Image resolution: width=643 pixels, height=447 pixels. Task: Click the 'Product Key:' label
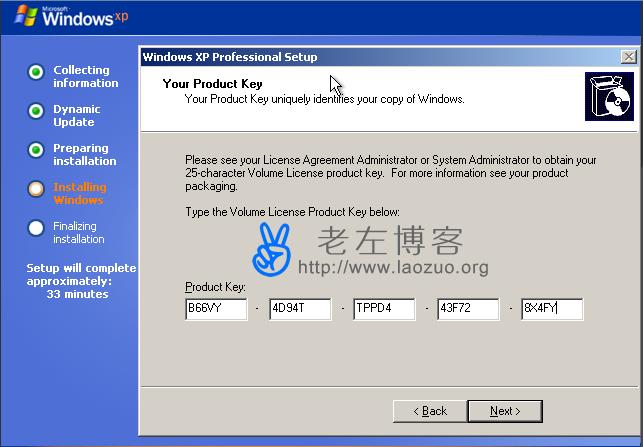click(215, 287)
